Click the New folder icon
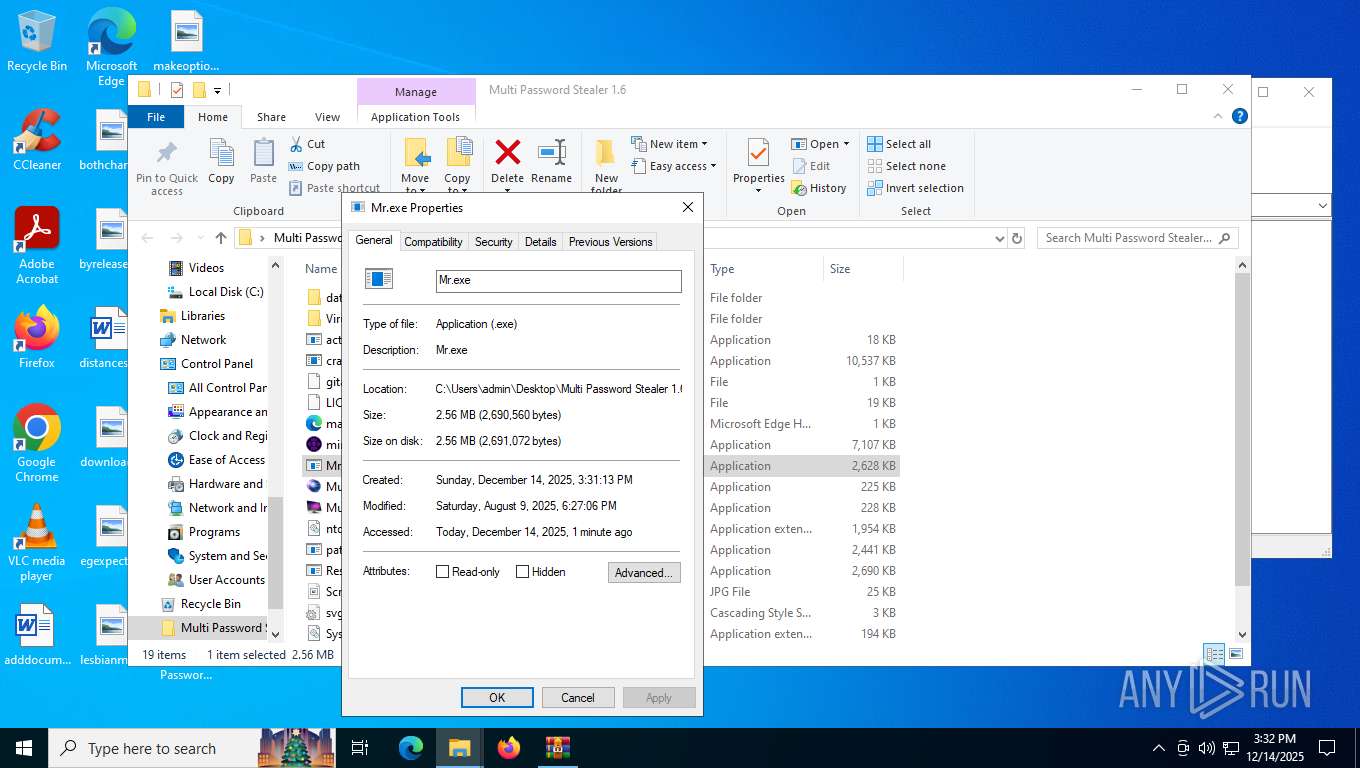 pos(606,153)
